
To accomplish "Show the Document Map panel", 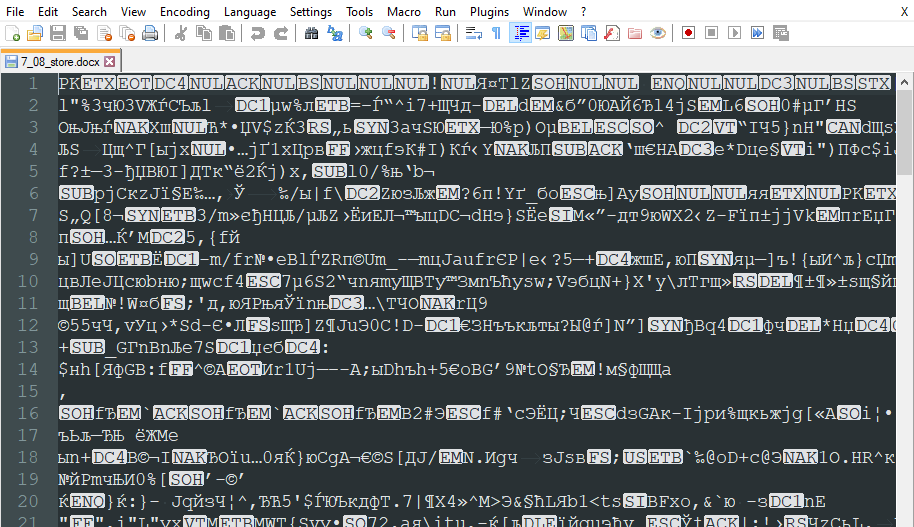I will point(565,33).
